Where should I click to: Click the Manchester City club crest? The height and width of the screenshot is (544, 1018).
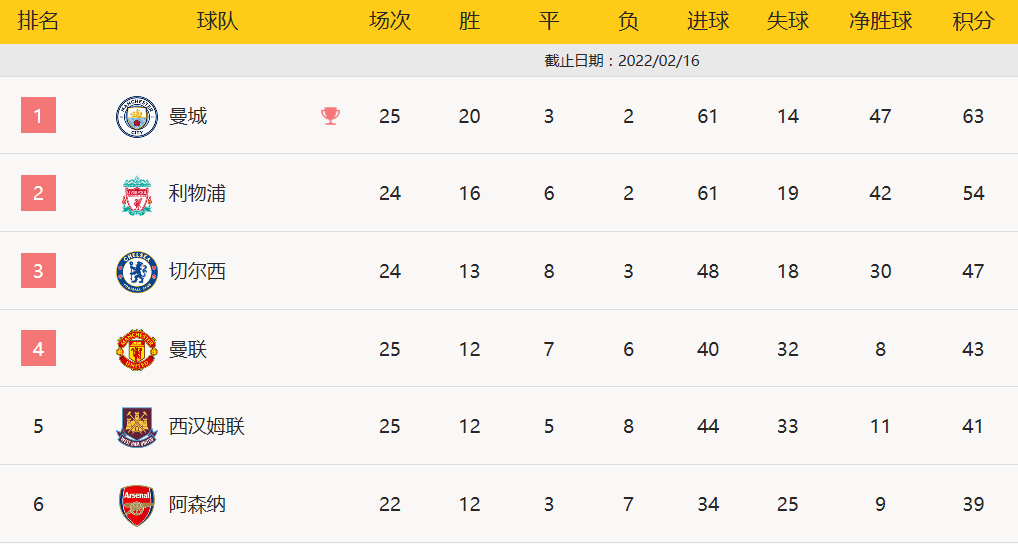(x=137, y=116)
